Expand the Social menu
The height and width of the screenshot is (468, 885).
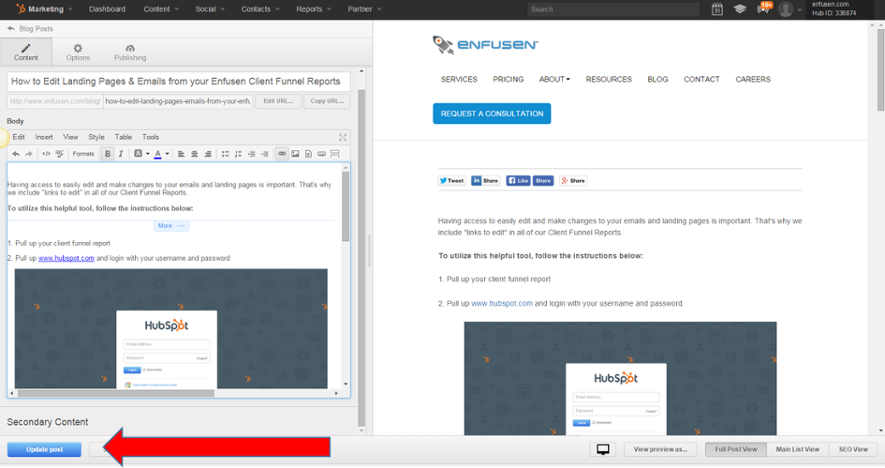[210, 9]
